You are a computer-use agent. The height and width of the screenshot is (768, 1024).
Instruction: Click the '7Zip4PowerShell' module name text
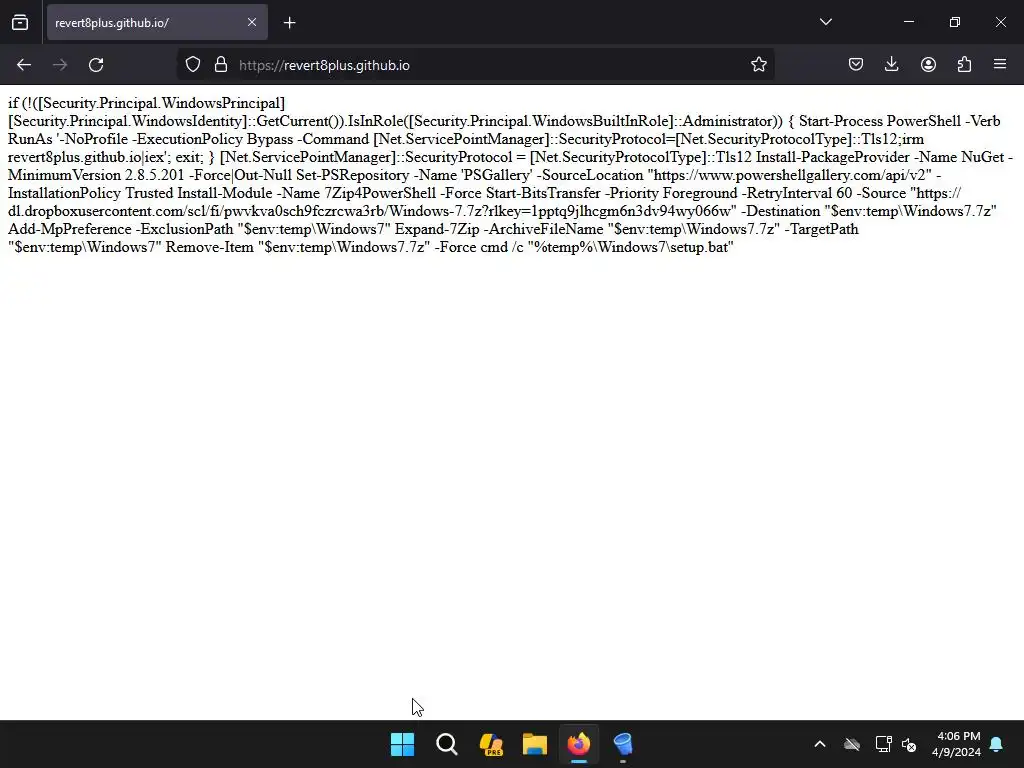[380, 193]
